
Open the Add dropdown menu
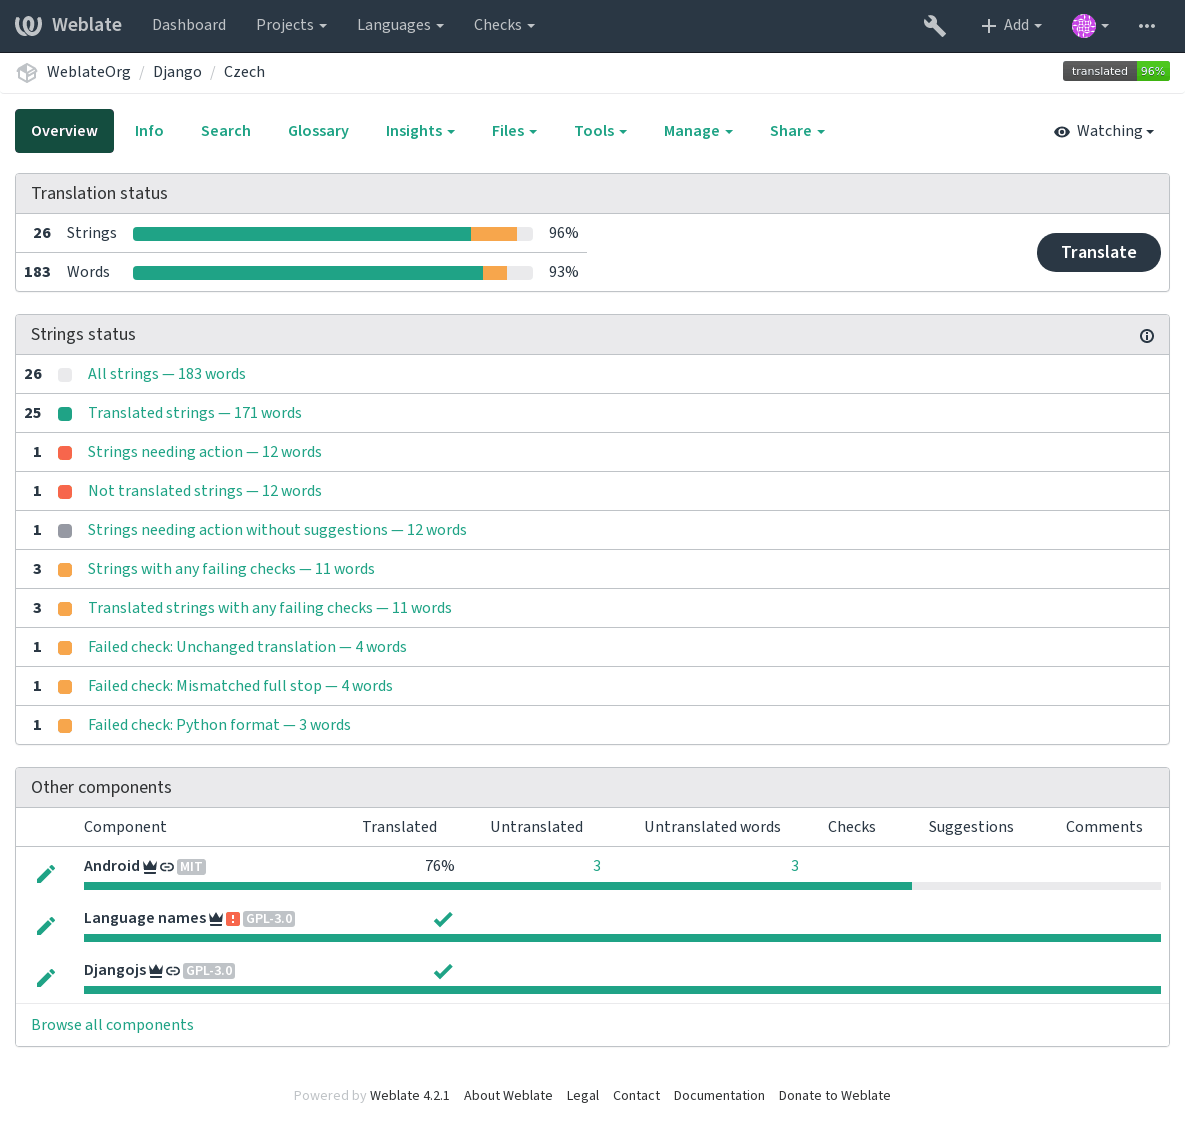coord(1011,25)
